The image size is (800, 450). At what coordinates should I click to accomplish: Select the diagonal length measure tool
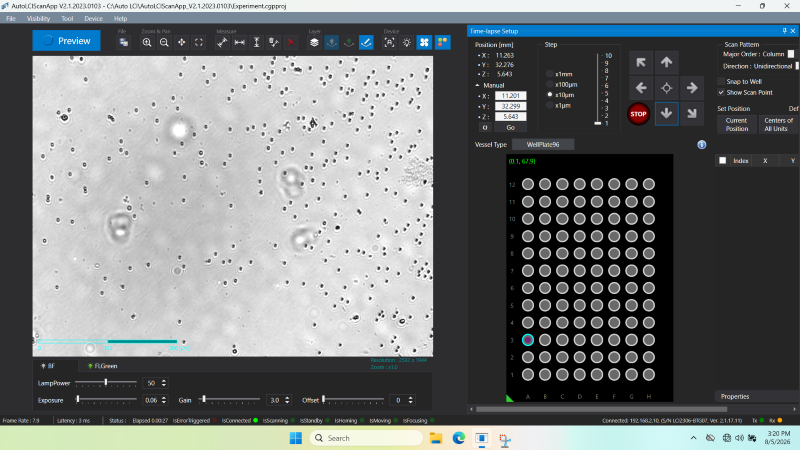tap(222, 42)
